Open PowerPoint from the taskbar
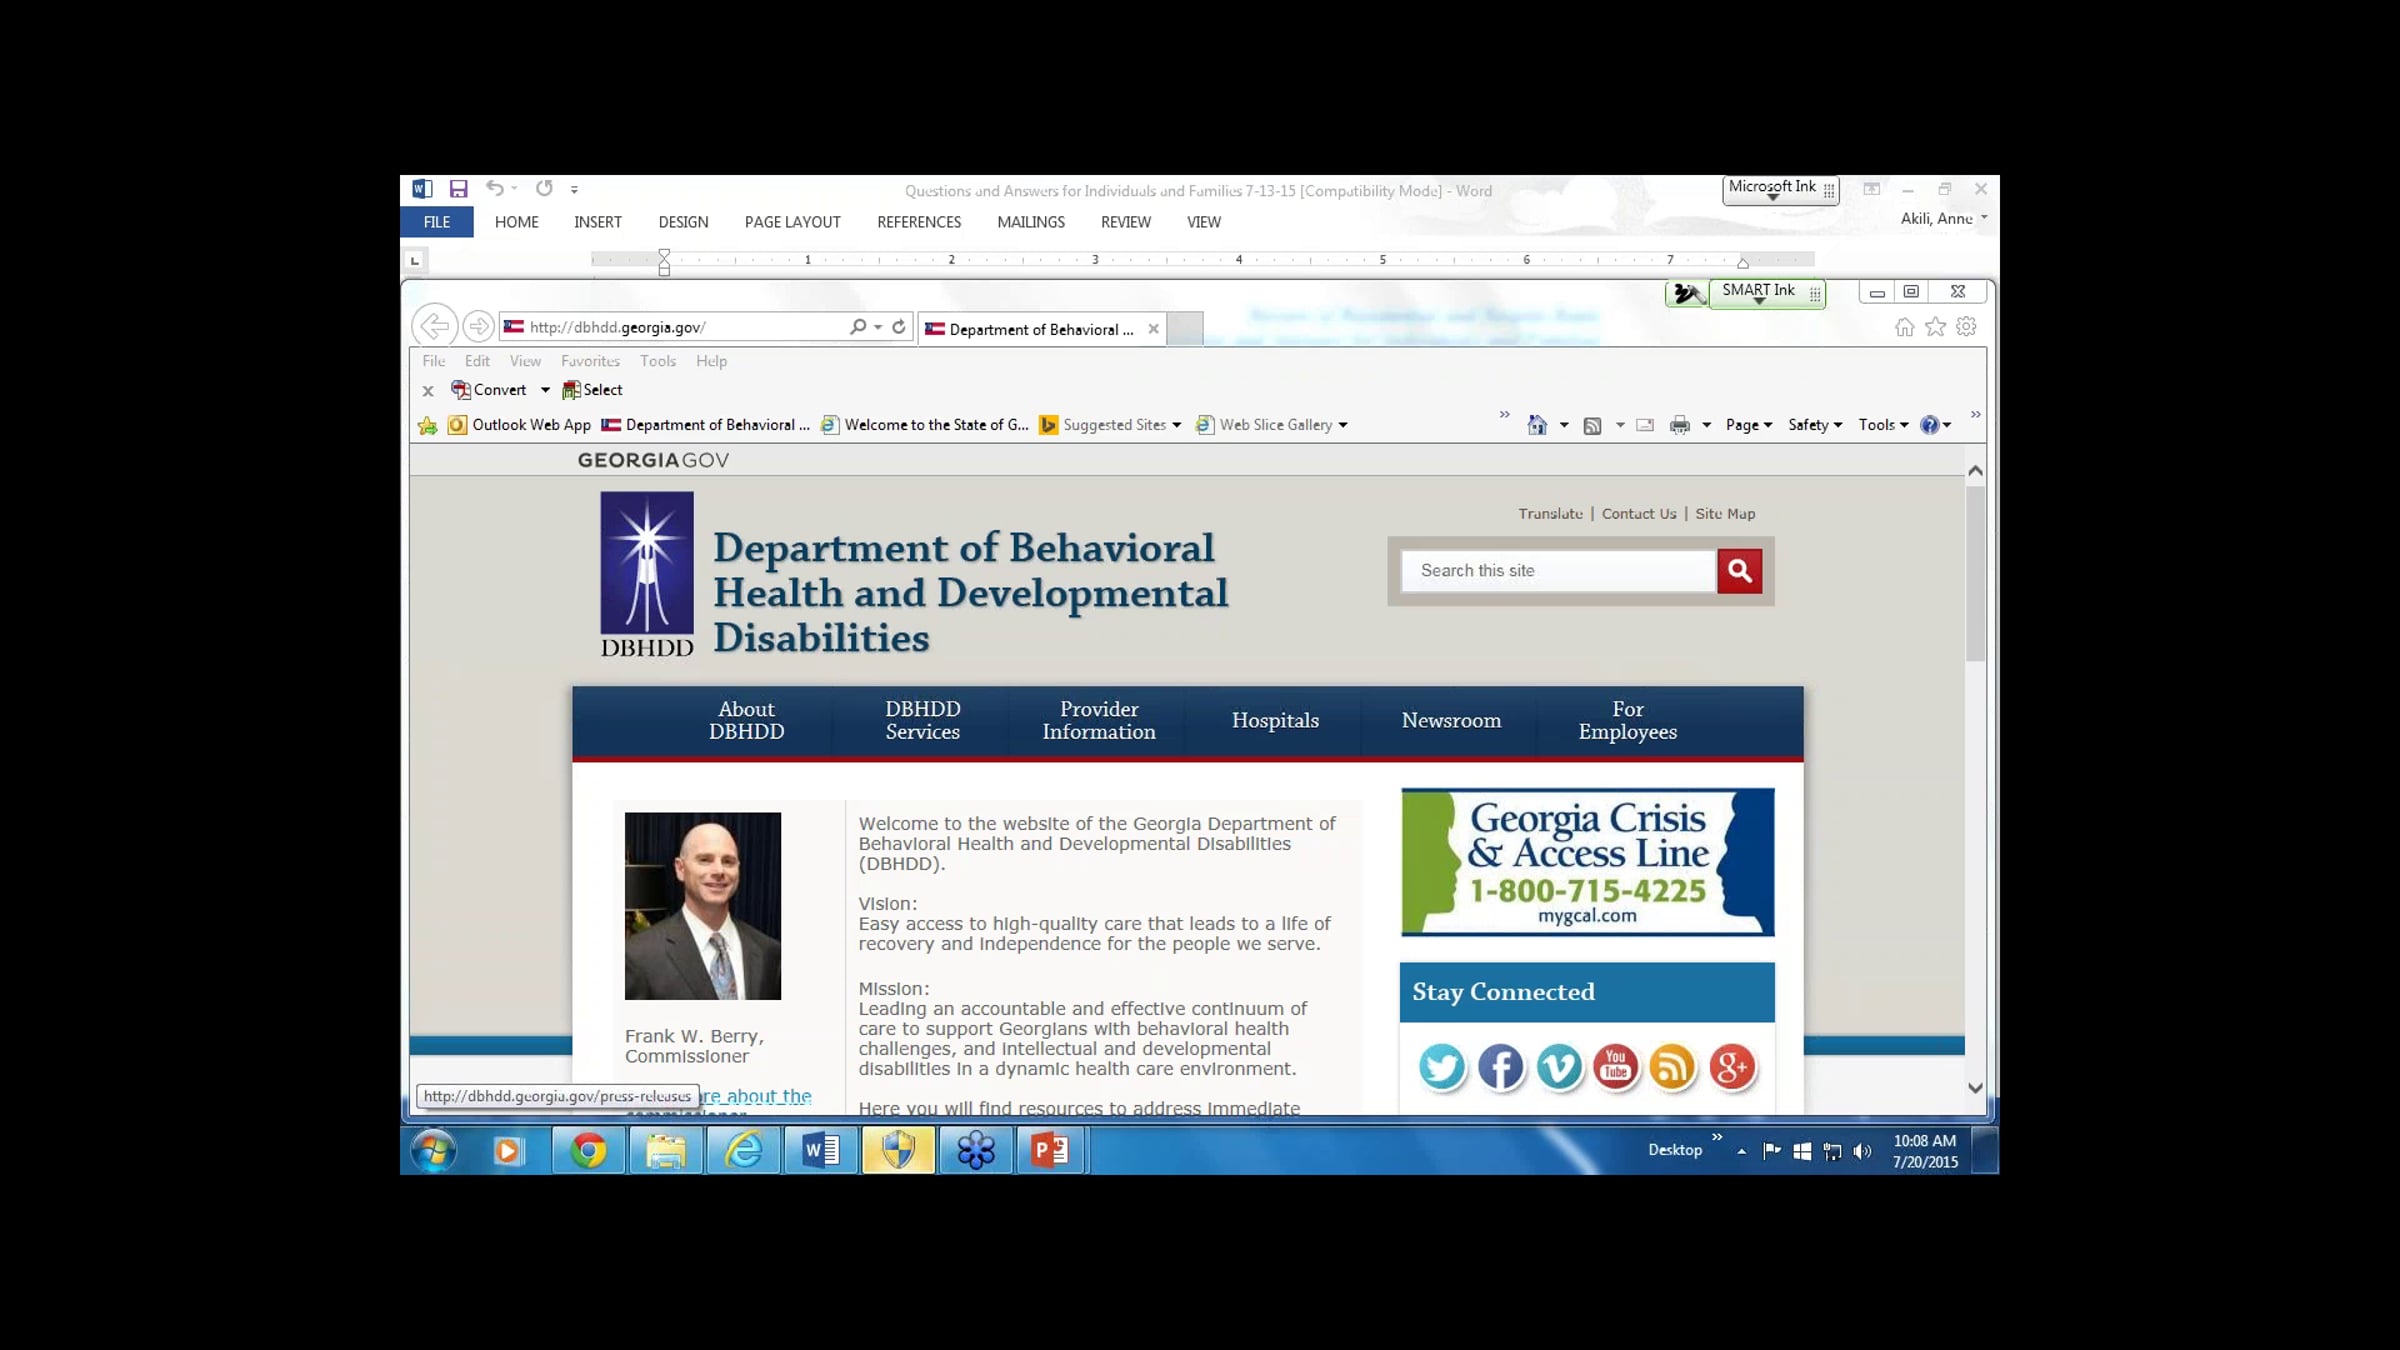 pyautogui.click(x=1050, y=1151)
